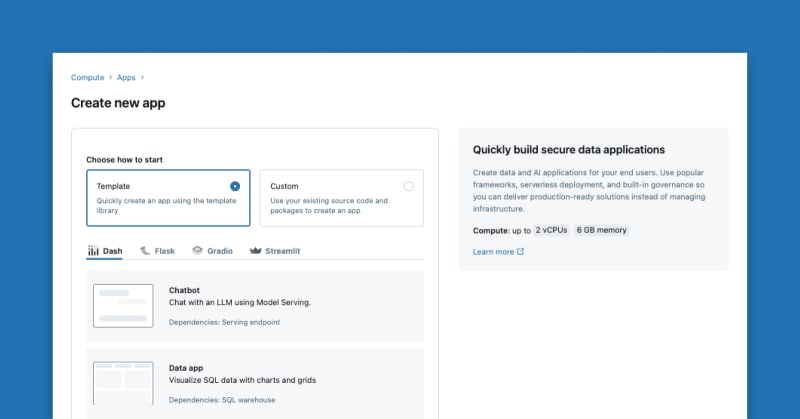Go to Compute in the breadcrumb
Viewport: 800px width, 419px height.
(87, 77)
